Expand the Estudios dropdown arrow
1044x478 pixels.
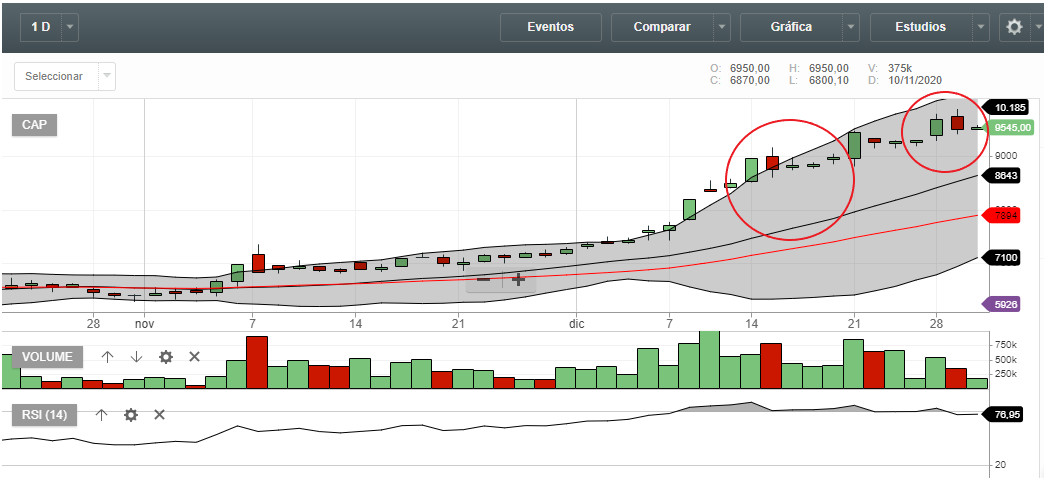[x=981, y=27]
